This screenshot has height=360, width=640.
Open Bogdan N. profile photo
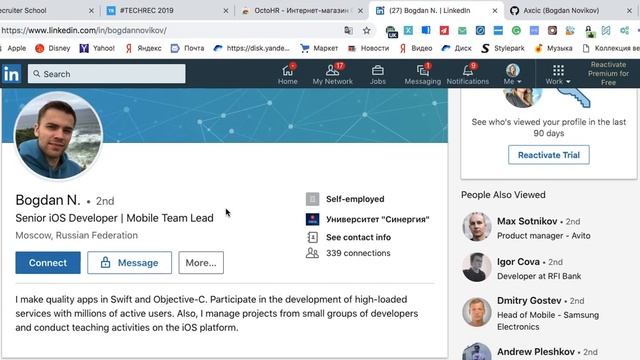tap(58, 136)
